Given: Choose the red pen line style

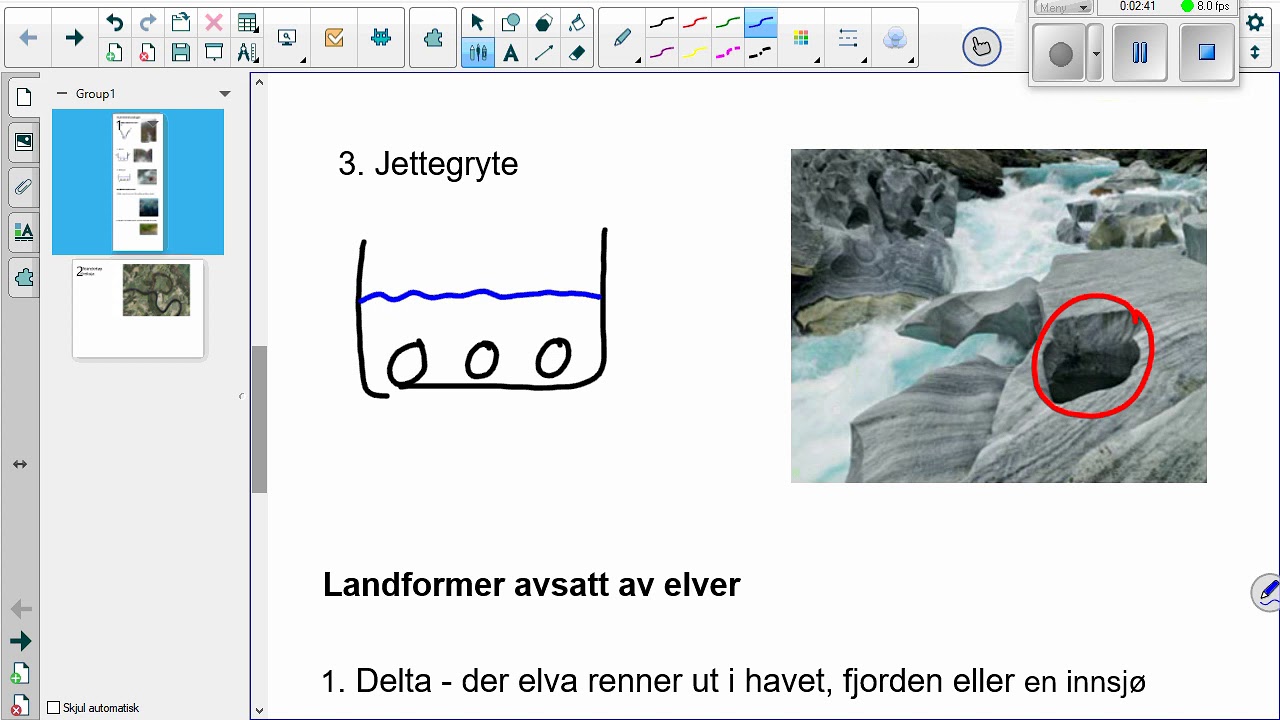Looking at the screenshot, I should point(694,22).
